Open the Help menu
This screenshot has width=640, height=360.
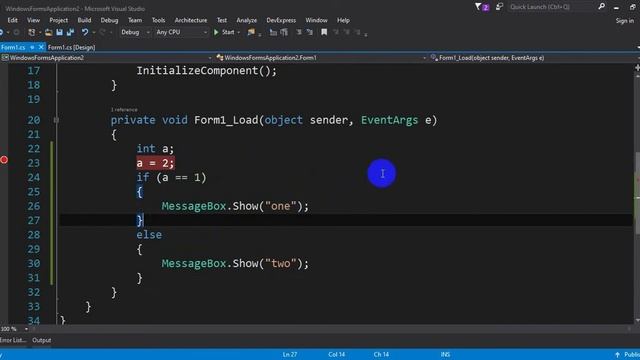pos(343,20)
